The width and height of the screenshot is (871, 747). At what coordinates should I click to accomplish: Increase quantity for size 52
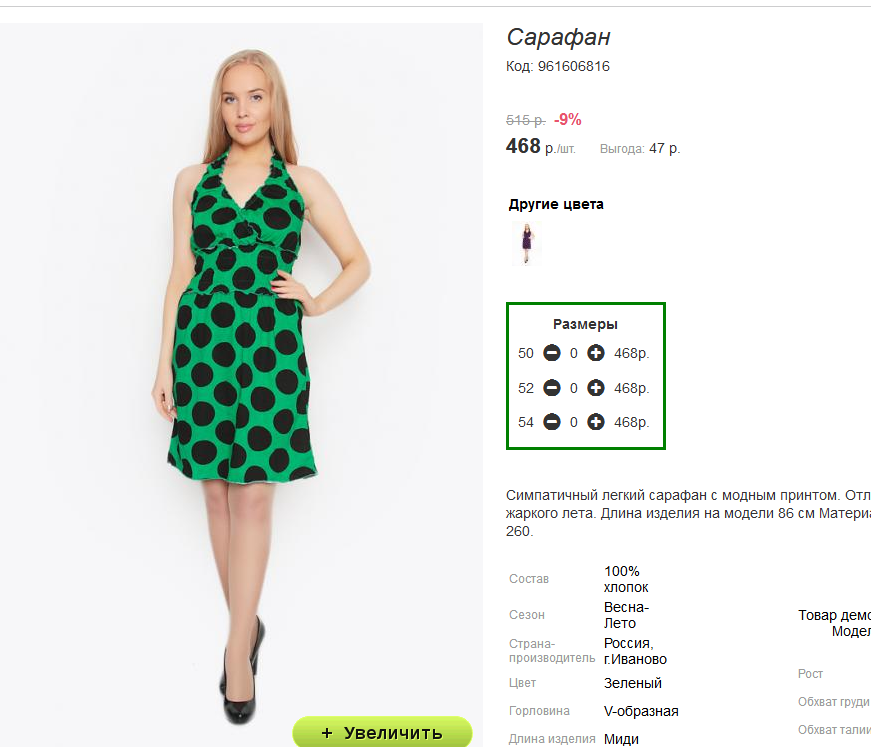click(x=596, y=388)
